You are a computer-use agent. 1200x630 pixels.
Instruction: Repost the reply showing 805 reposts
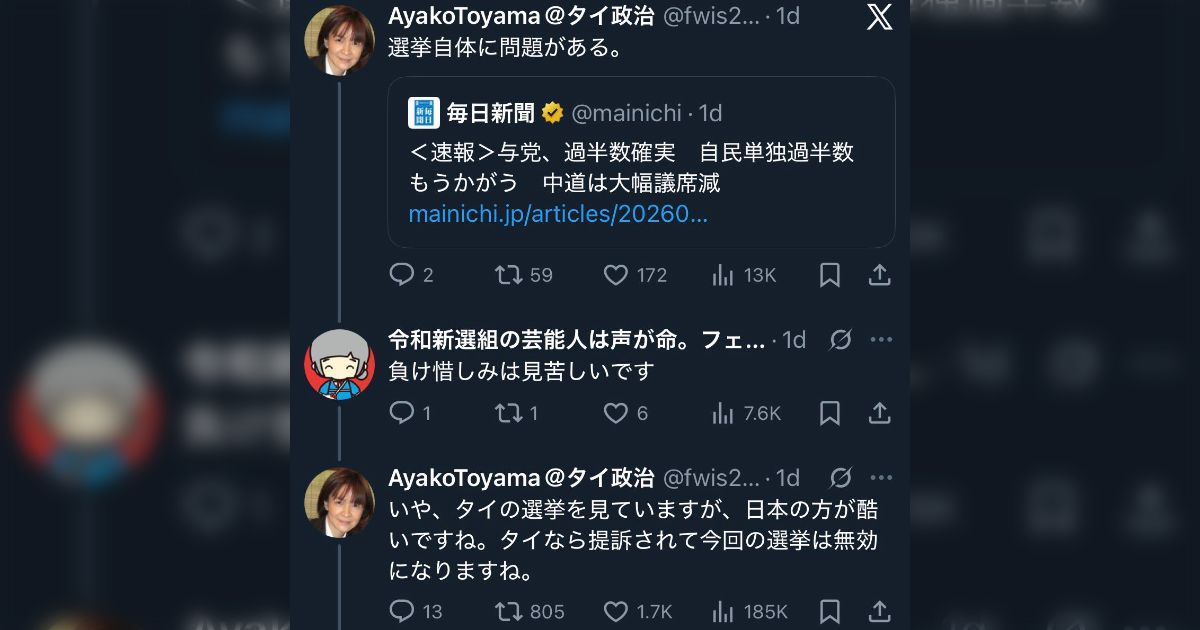(511, 611)
